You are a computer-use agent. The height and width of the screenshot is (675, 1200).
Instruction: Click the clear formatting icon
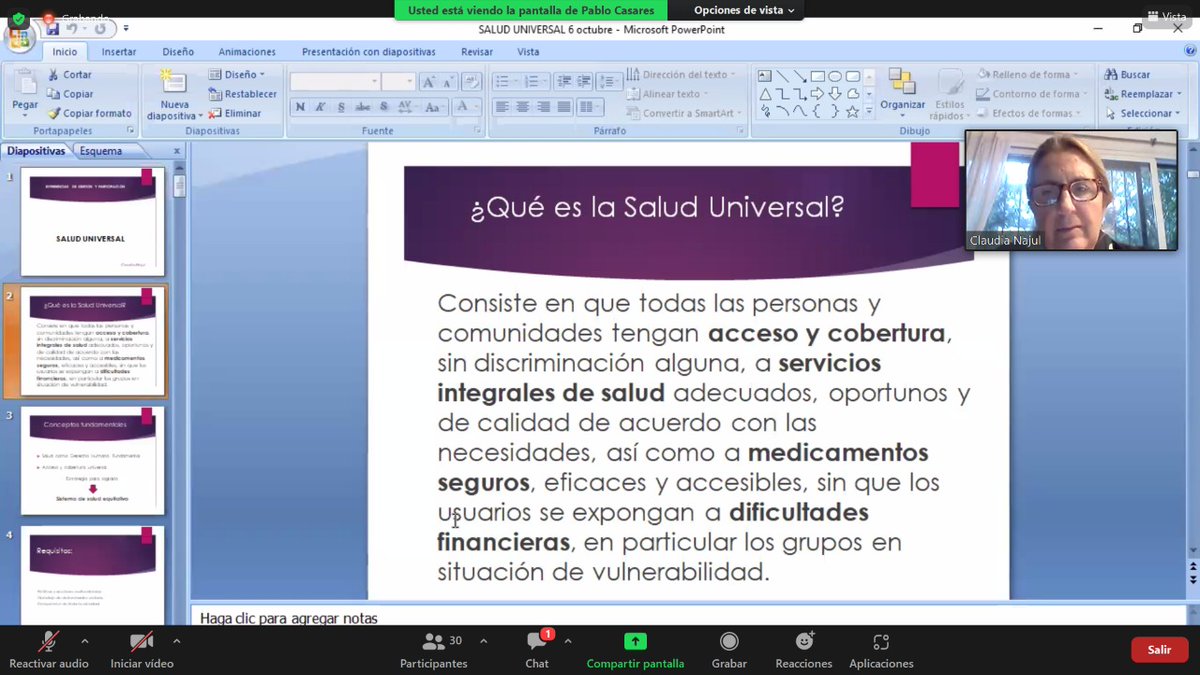pyautogui.click(x=472, y=82)
